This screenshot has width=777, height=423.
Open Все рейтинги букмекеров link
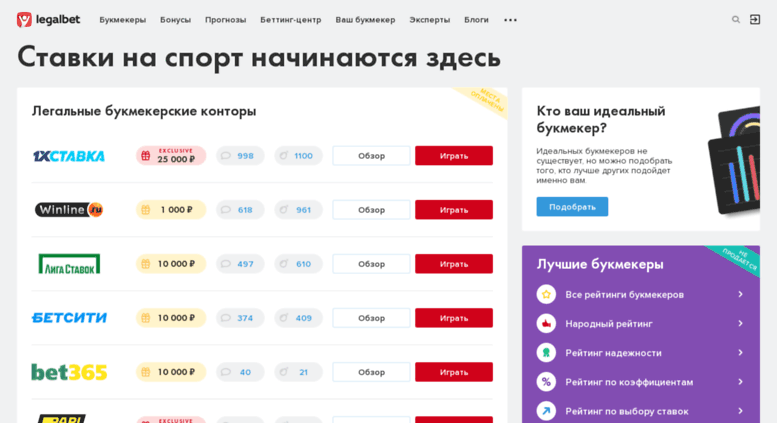click(x=624, y=295)
